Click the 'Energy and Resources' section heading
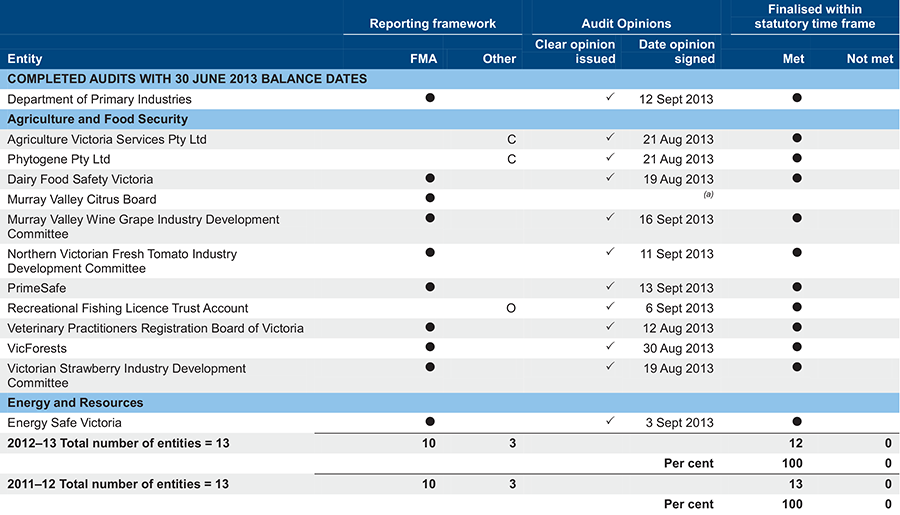This screenshot has width=900, height=515. pos(75,403)
